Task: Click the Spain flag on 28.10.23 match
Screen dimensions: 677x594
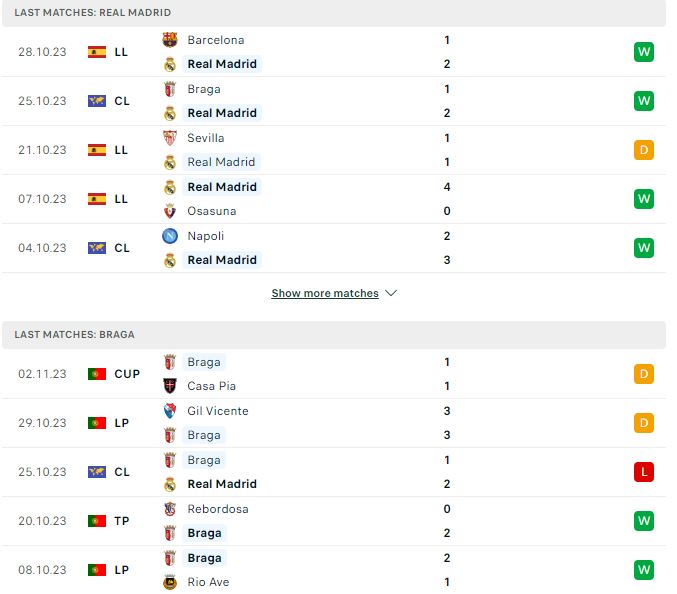Action: tap(97, 52)
